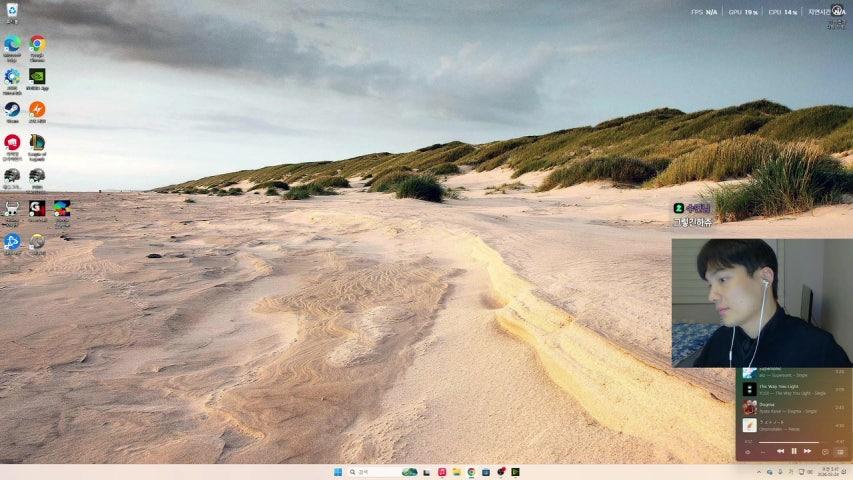Open the blue circular share-icon shortcut
853x480 pixels.
pyautogui.click(x=12, y=244)
